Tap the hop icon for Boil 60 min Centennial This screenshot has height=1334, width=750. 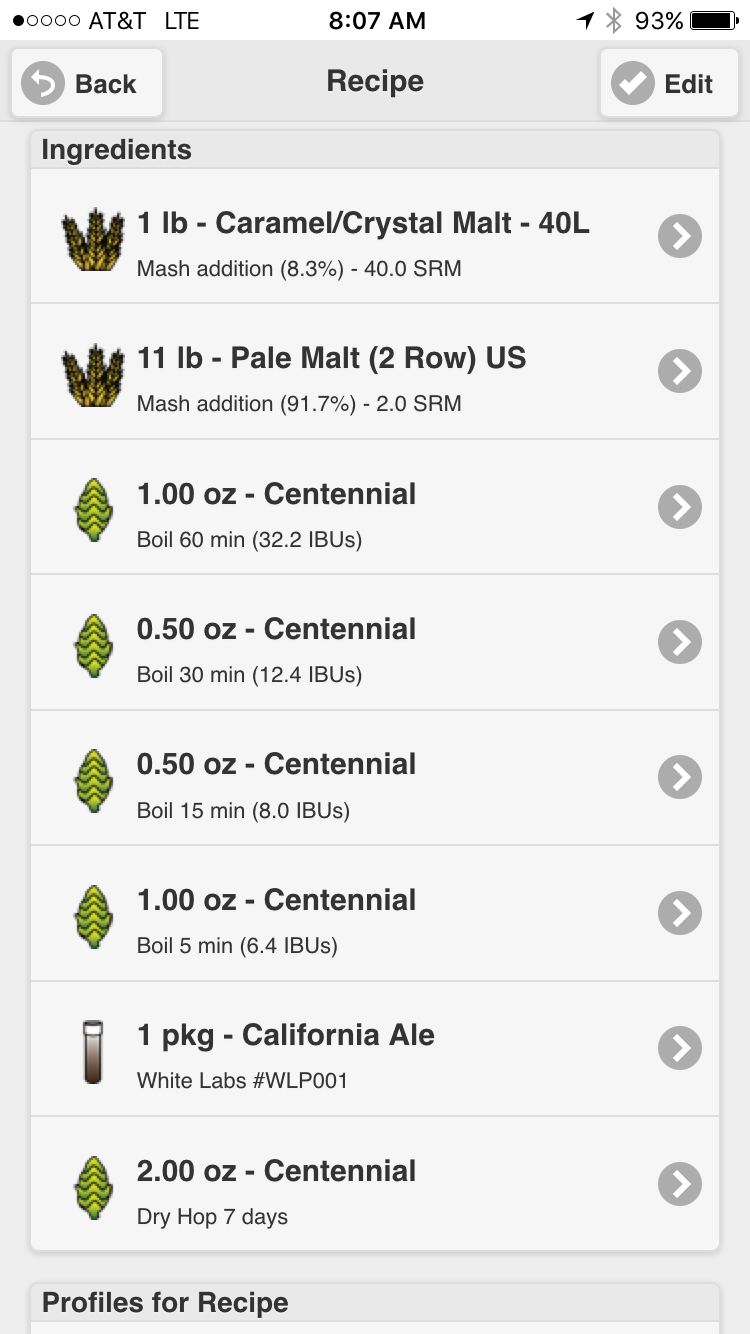[93, 509]
